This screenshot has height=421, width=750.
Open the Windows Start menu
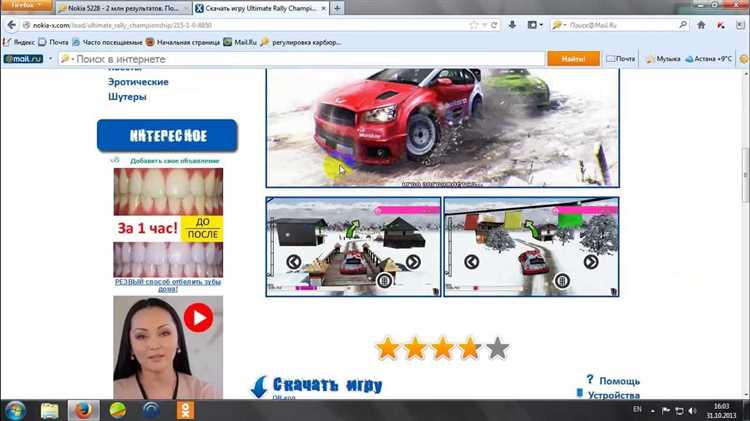click(x=15, y=410)
